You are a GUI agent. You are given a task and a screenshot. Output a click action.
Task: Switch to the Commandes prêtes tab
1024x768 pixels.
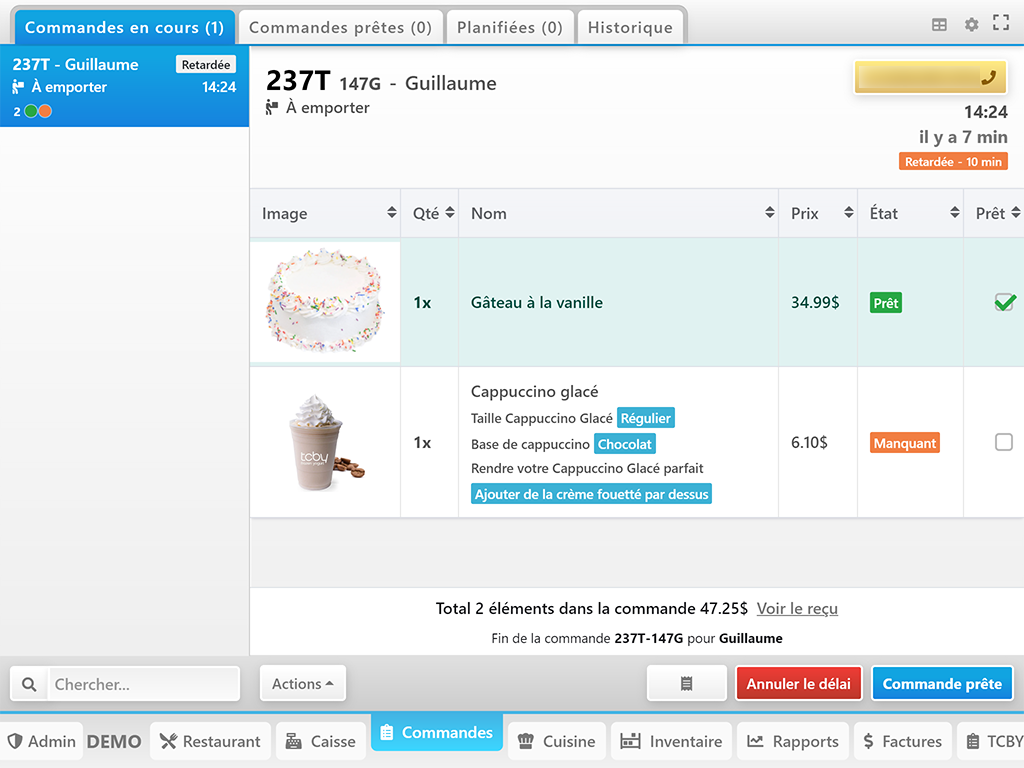point(340,28)
